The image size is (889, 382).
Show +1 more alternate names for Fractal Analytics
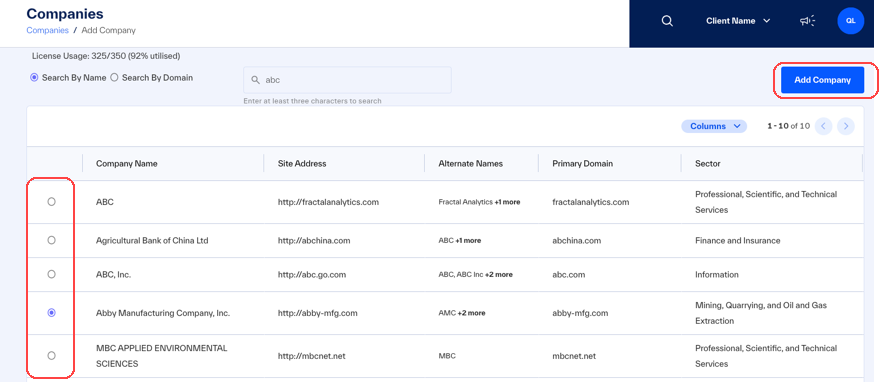coord(507,202)
